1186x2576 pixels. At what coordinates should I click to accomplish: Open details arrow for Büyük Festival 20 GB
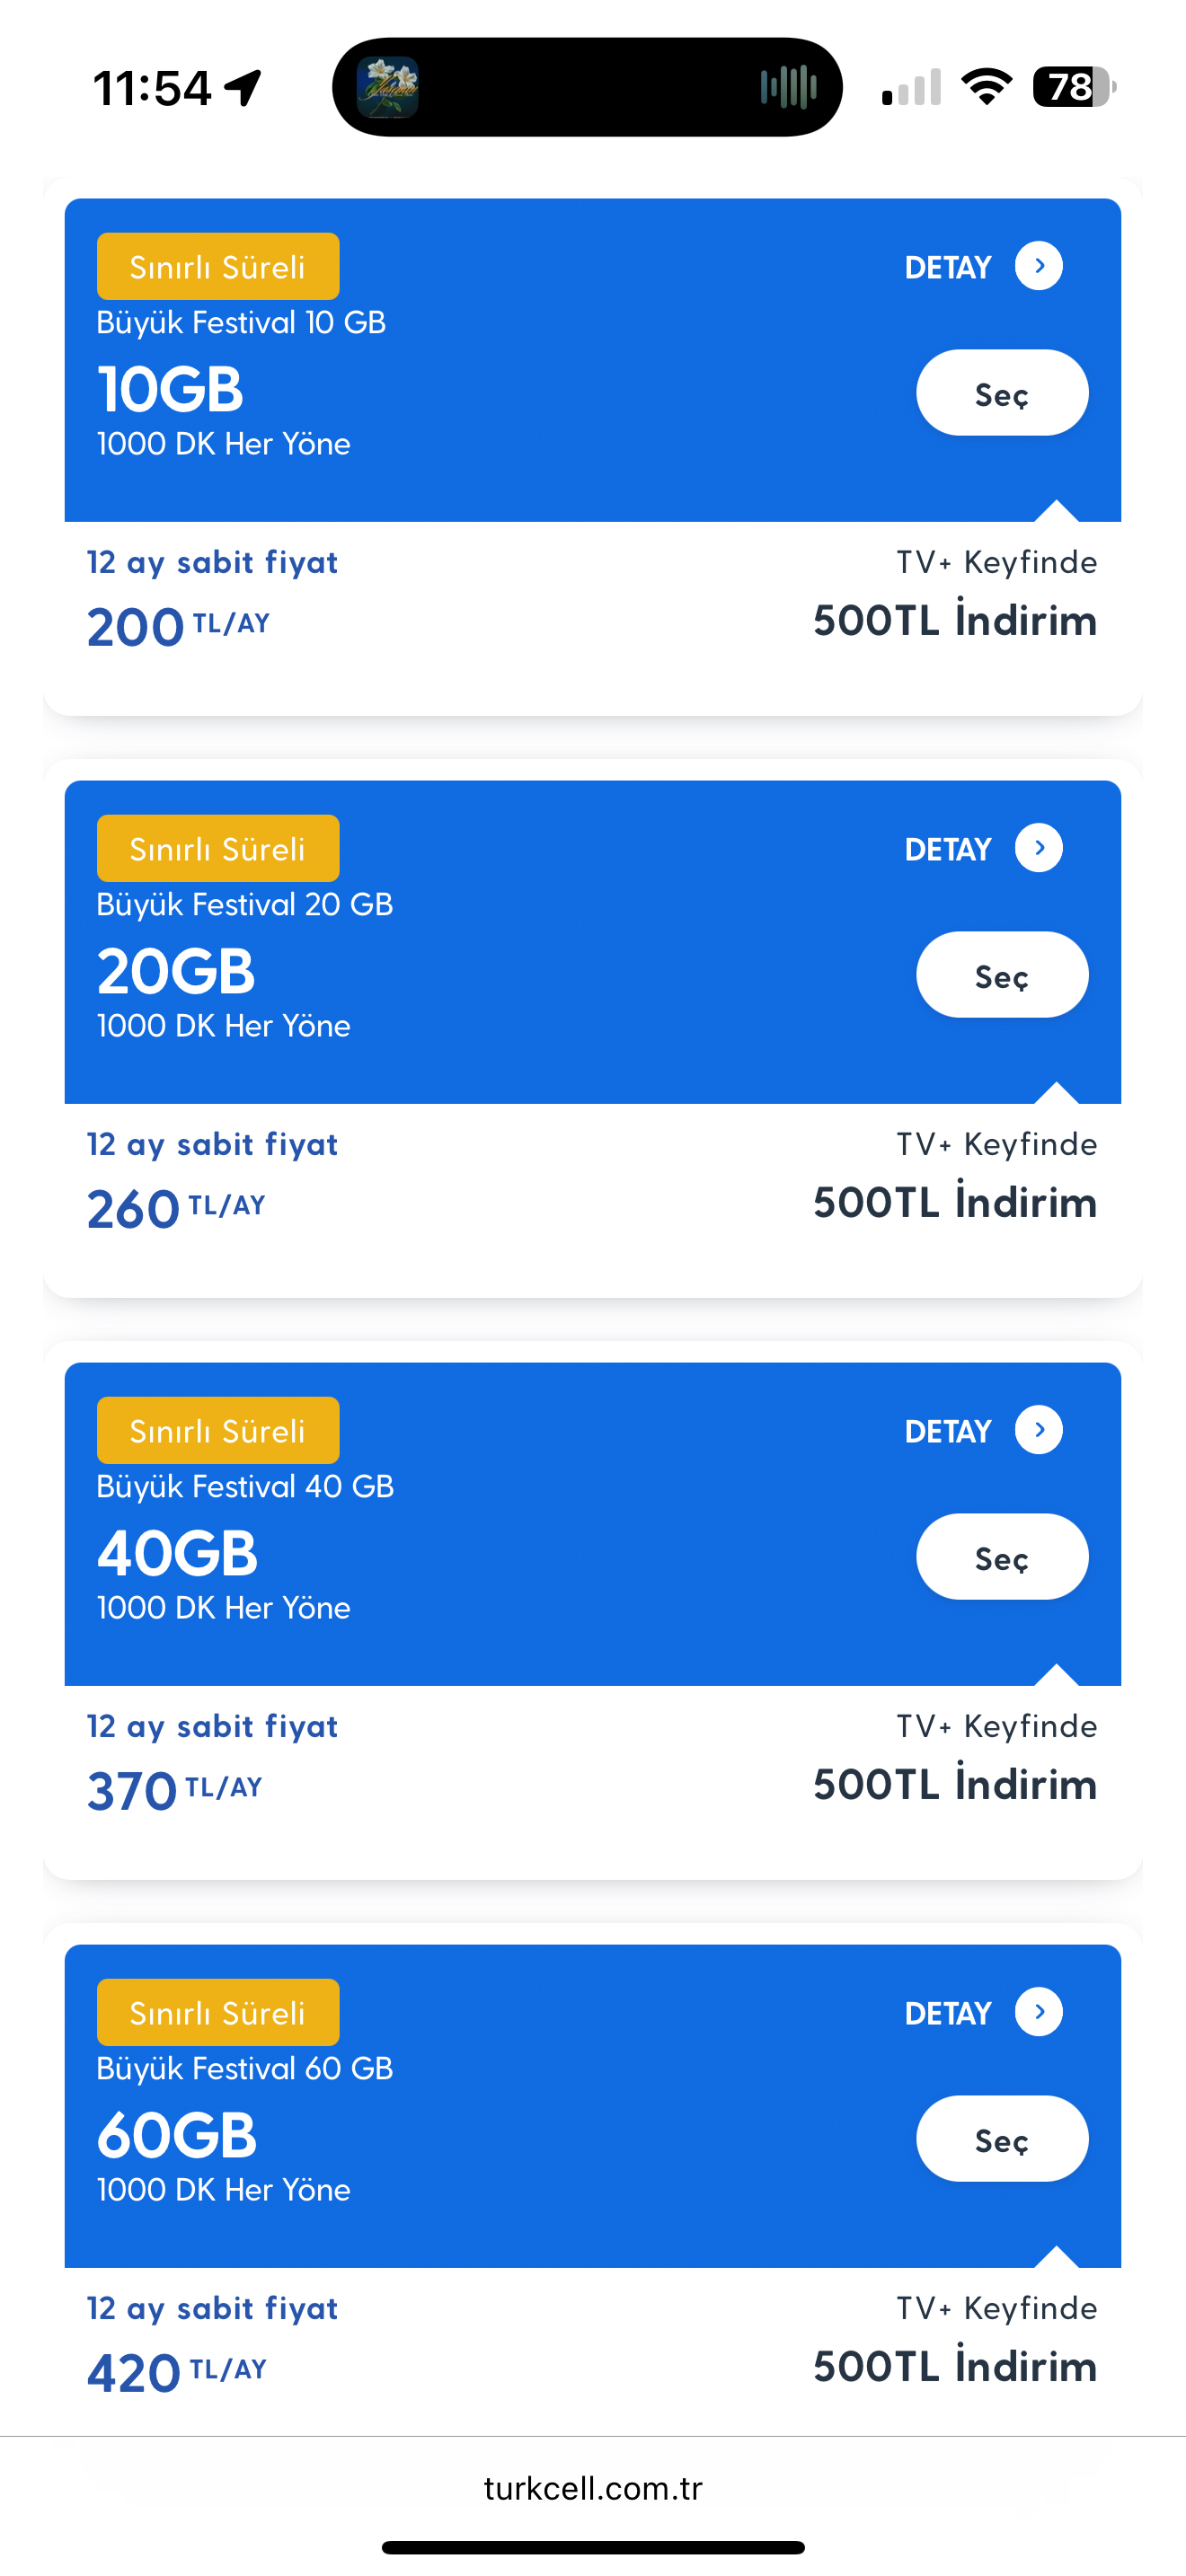1038,848
